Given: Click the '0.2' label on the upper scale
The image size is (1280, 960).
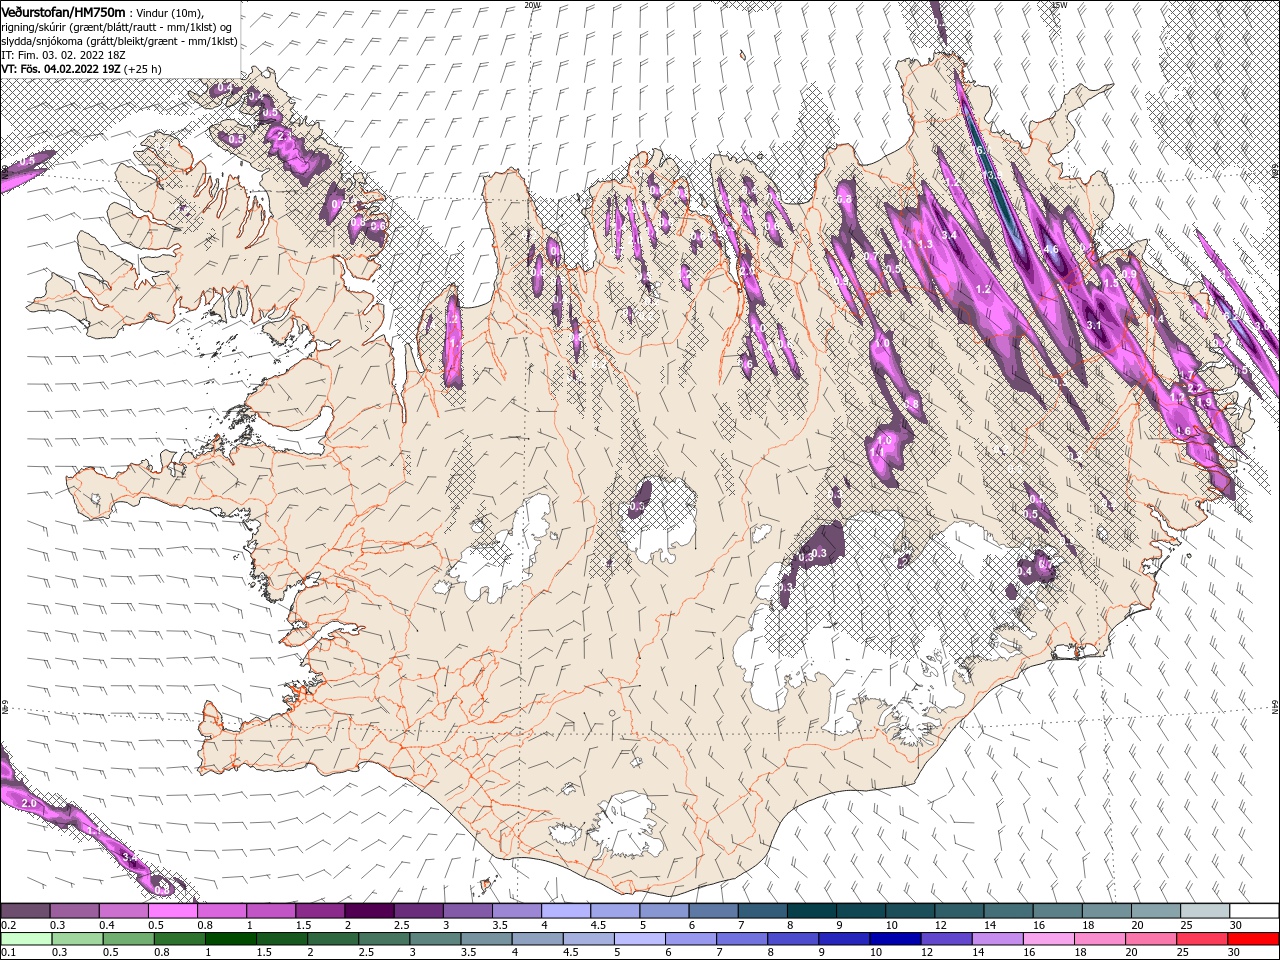Looking at the screenshot, I should (8, 924).
